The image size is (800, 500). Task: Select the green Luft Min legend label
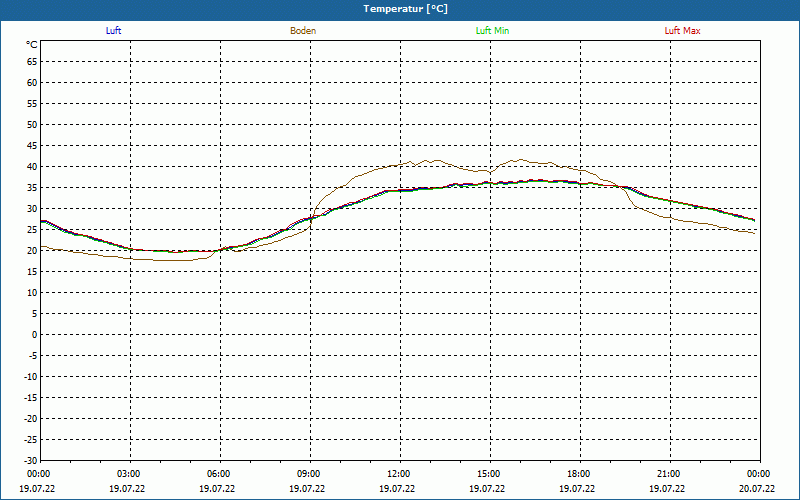point(492,31)
